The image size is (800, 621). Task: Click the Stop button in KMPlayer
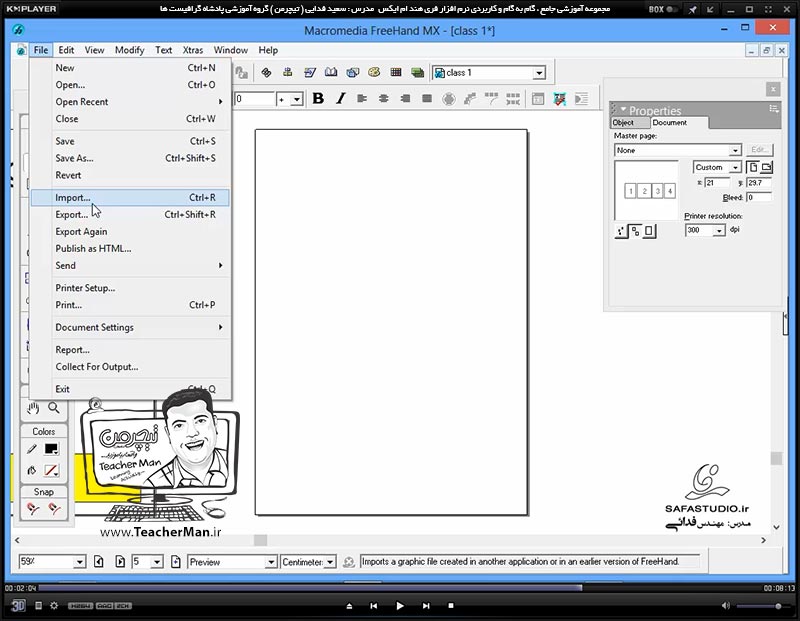pos(451,606)
